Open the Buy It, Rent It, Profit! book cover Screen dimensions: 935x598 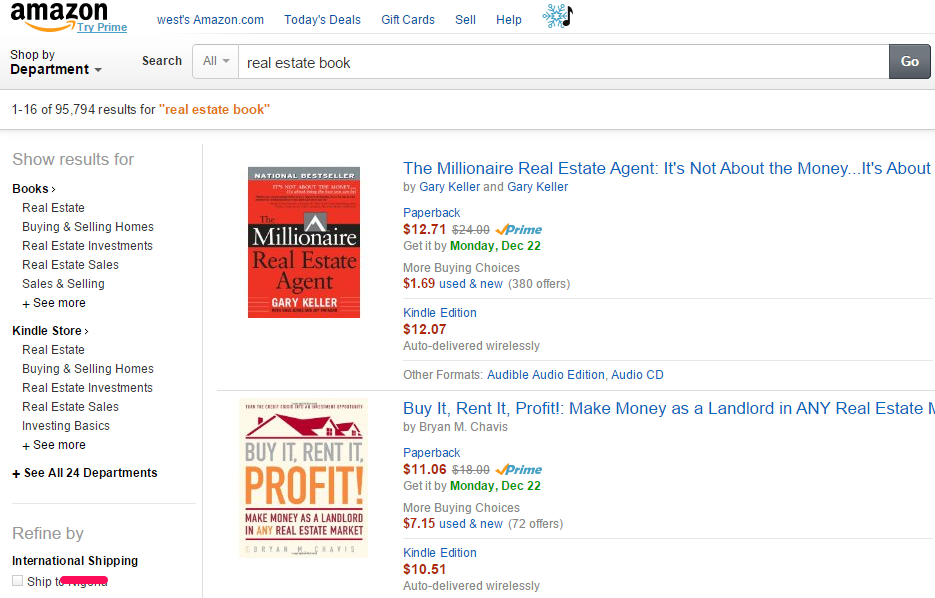point(304,478)
